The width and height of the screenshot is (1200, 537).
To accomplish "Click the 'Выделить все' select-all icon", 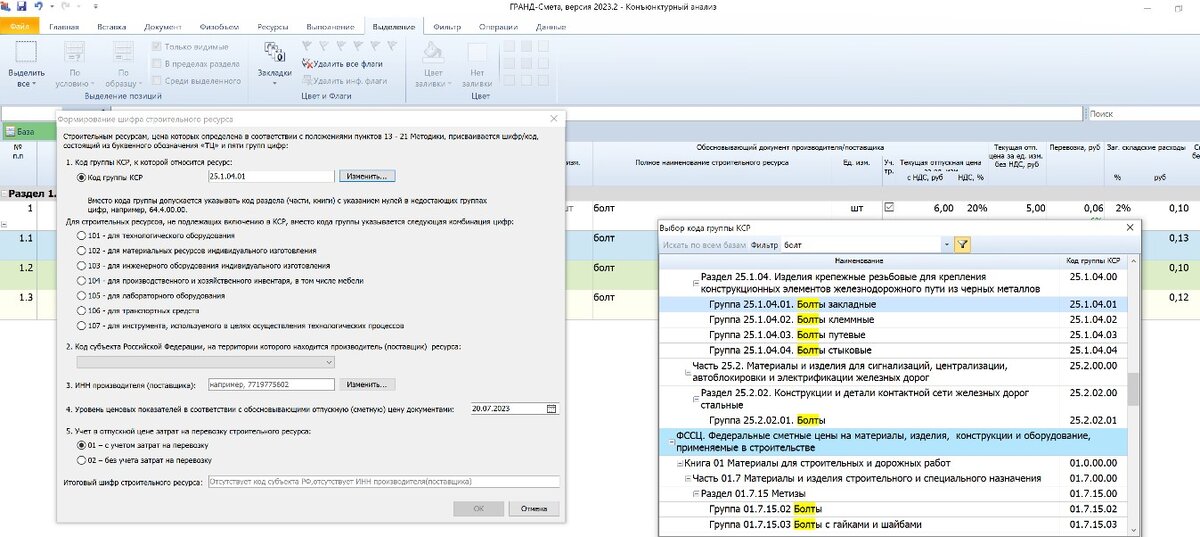I will pyautogui.click(x=26, y=52).
